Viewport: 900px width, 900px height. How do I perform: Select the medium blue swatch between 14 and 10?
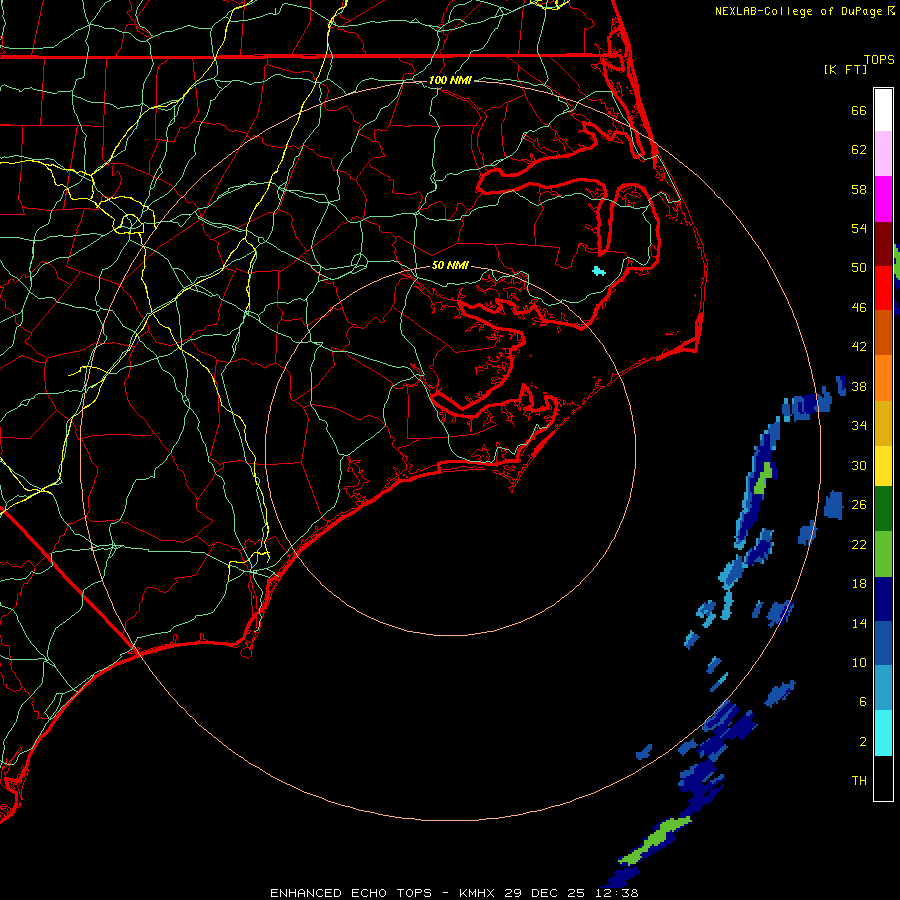[883, 643]
